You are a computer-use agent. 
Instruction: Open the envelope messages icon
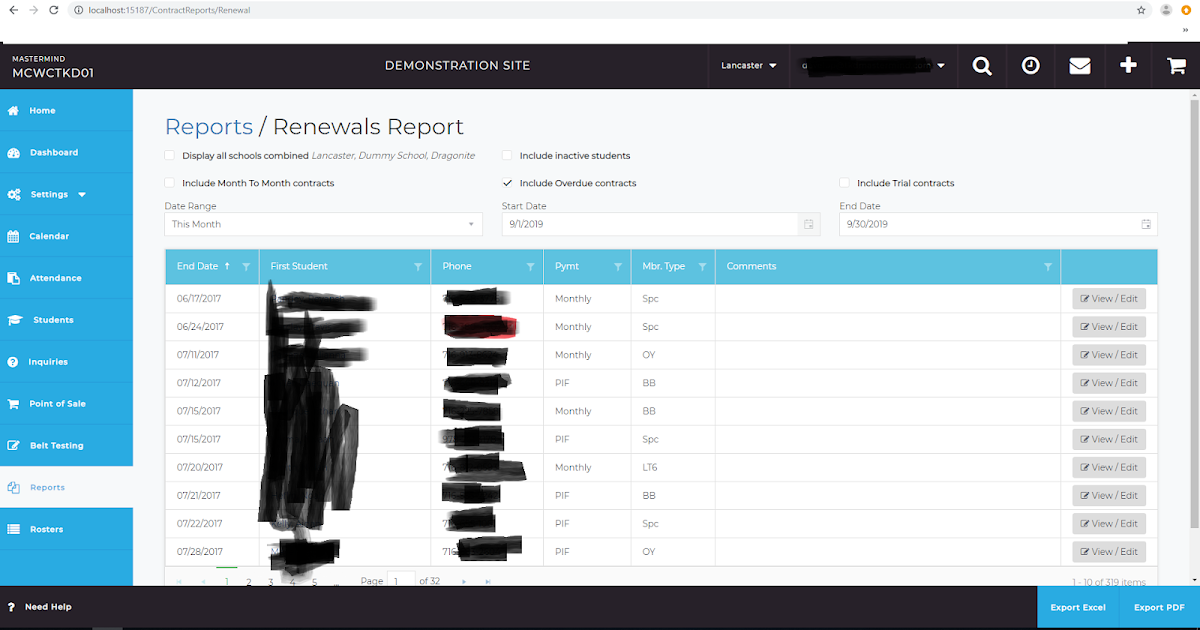pyautogui.click(x=1079, y=65)
